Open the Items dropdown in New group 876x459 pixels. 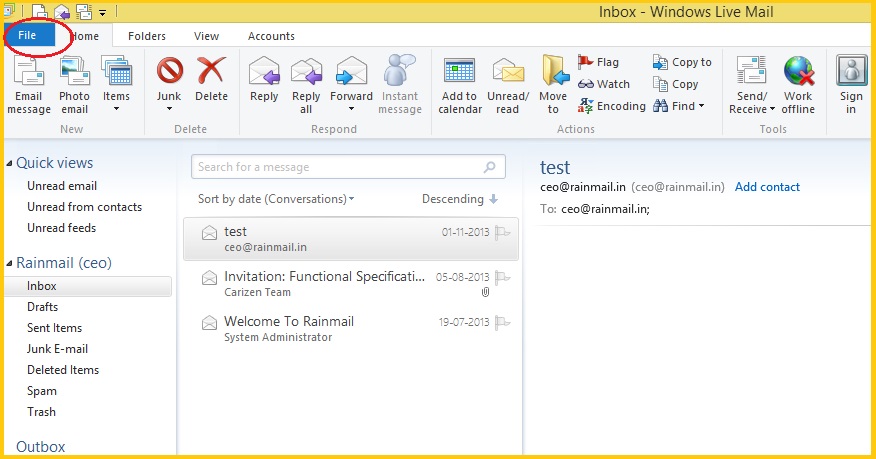[x=116, y=84]
